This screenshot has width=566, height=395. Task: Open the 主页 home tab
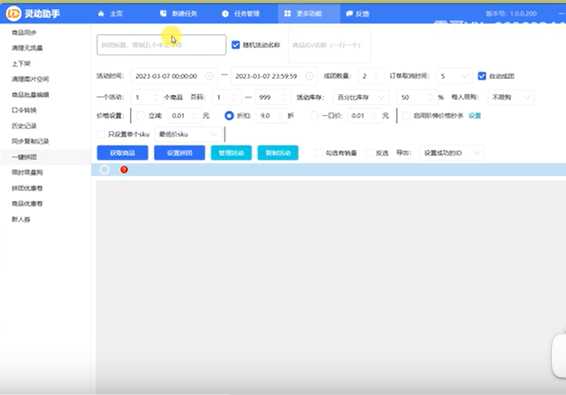pos(110,13)
